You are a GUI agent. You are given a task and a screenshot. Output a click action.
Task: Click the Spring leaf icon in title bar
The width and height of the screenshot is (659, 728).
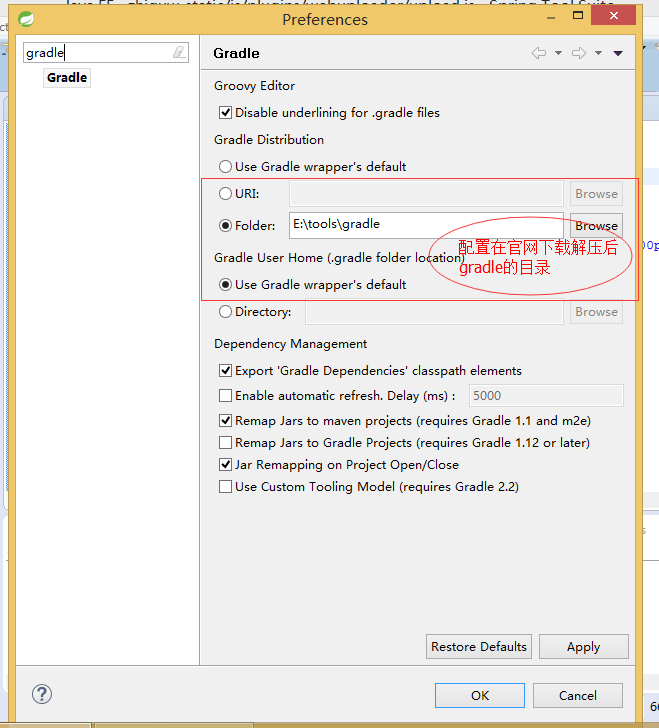click(26, 19)
